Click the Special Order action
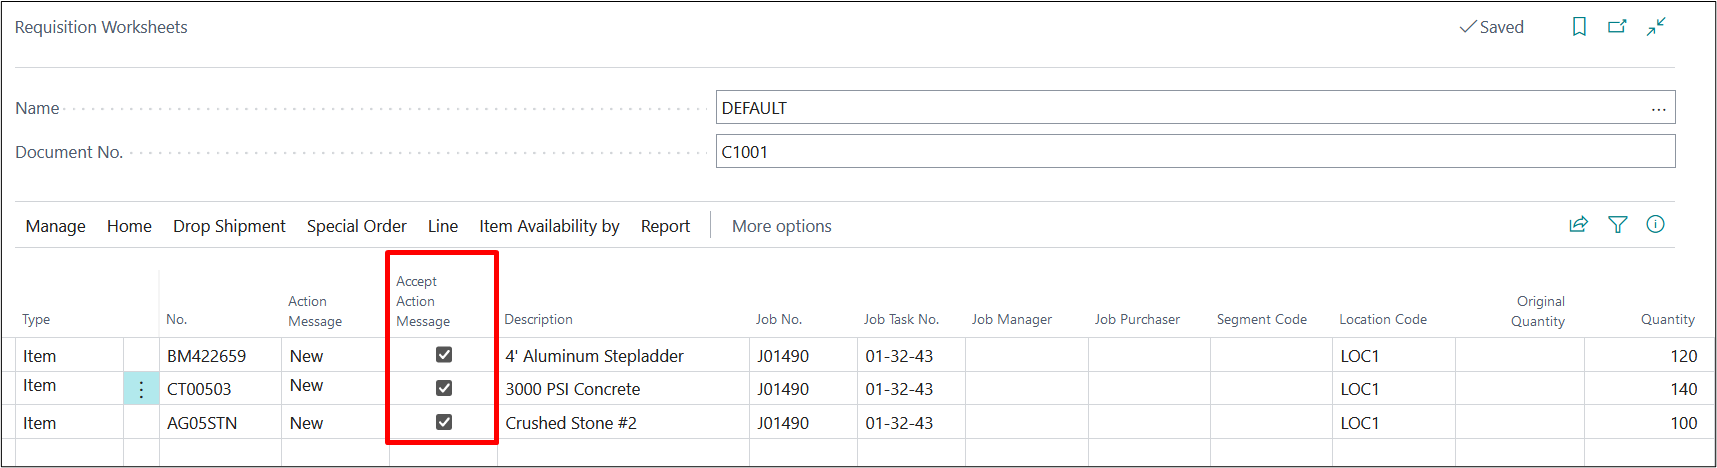 356,226
